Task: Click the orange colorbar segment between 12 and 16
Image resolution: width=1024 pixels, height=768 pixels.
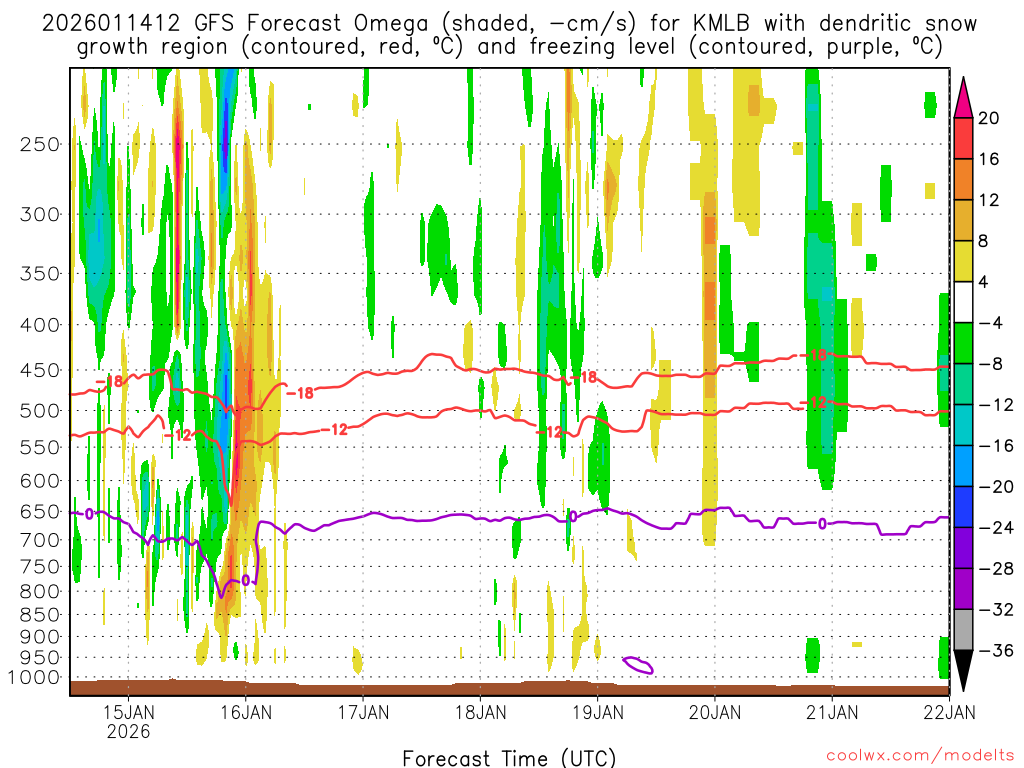Action: pos(964,179)
